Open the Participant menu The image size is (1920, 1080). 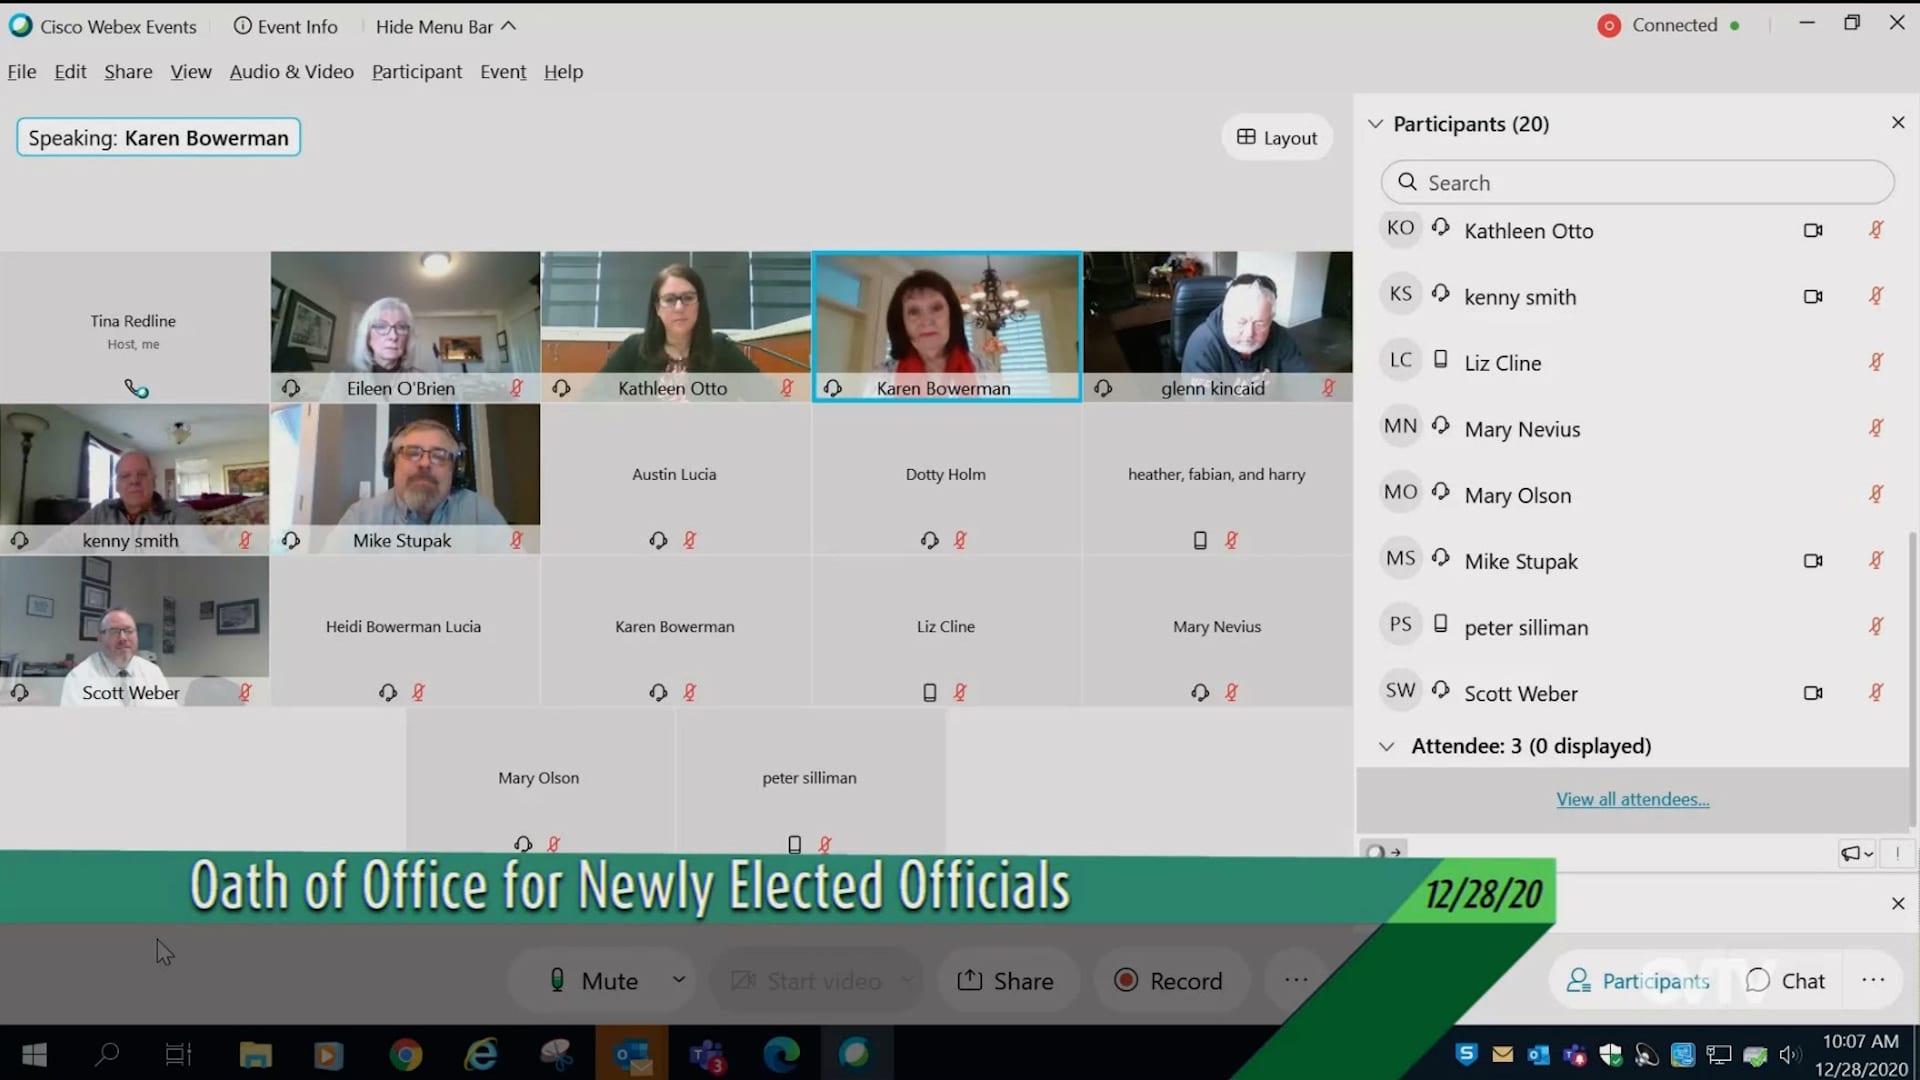coord(416,72)
